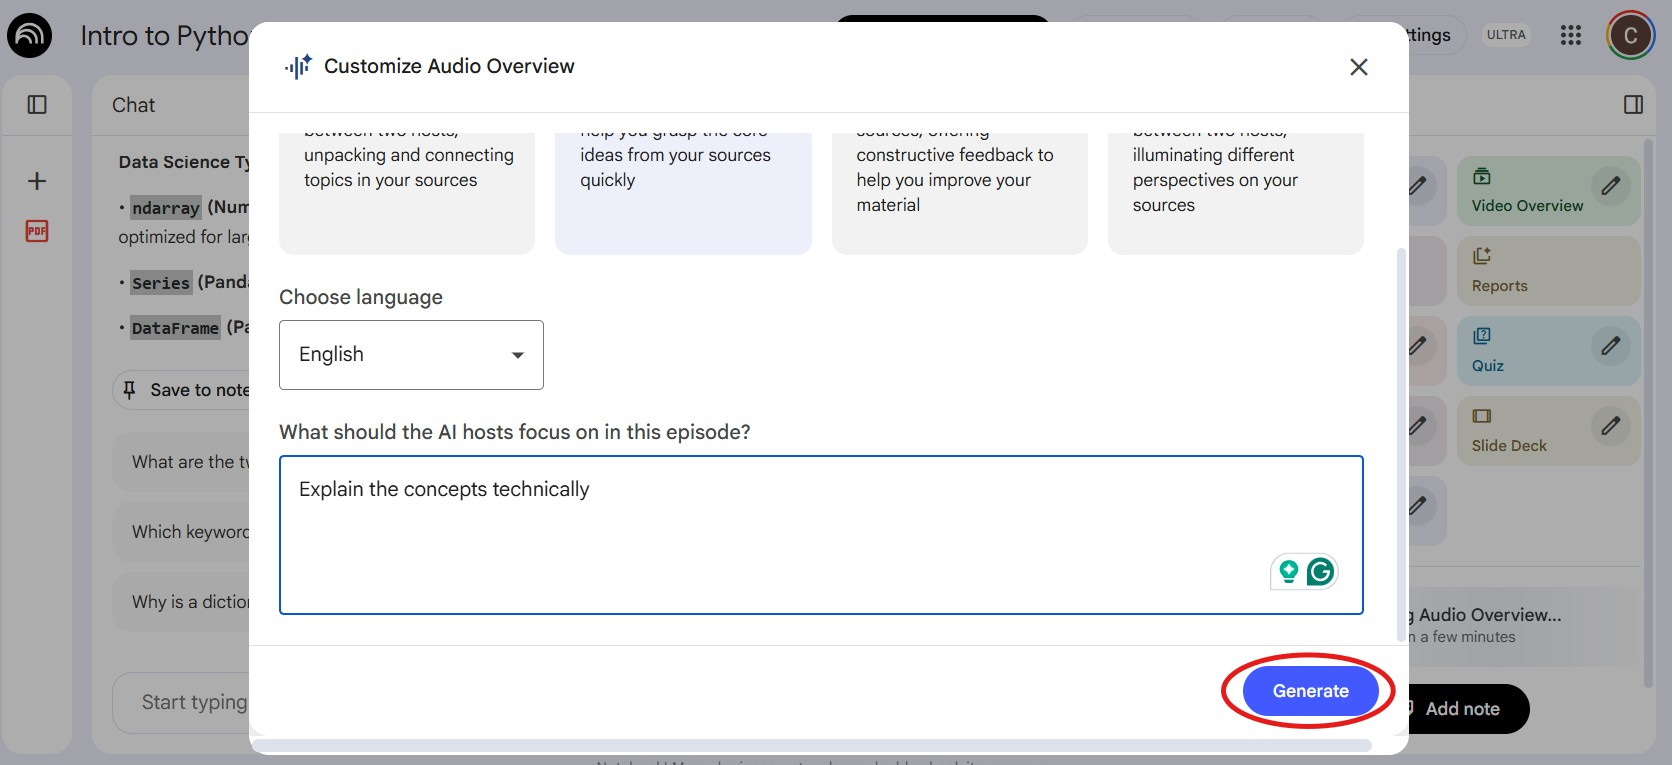The height and width of the screenshot is (765, 1672).
Task: Open the Reports card
Action: point(1548,271)
